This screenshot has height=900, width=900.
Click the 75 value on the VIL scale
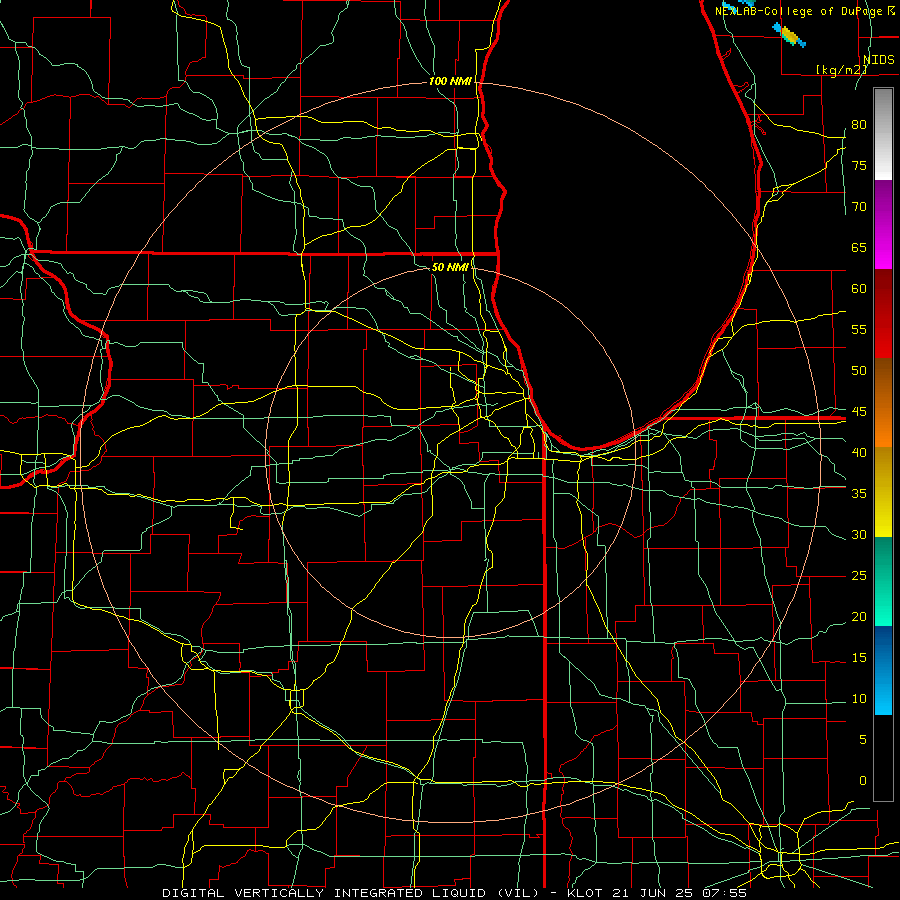pyautogui.click(x=859, y=165)
